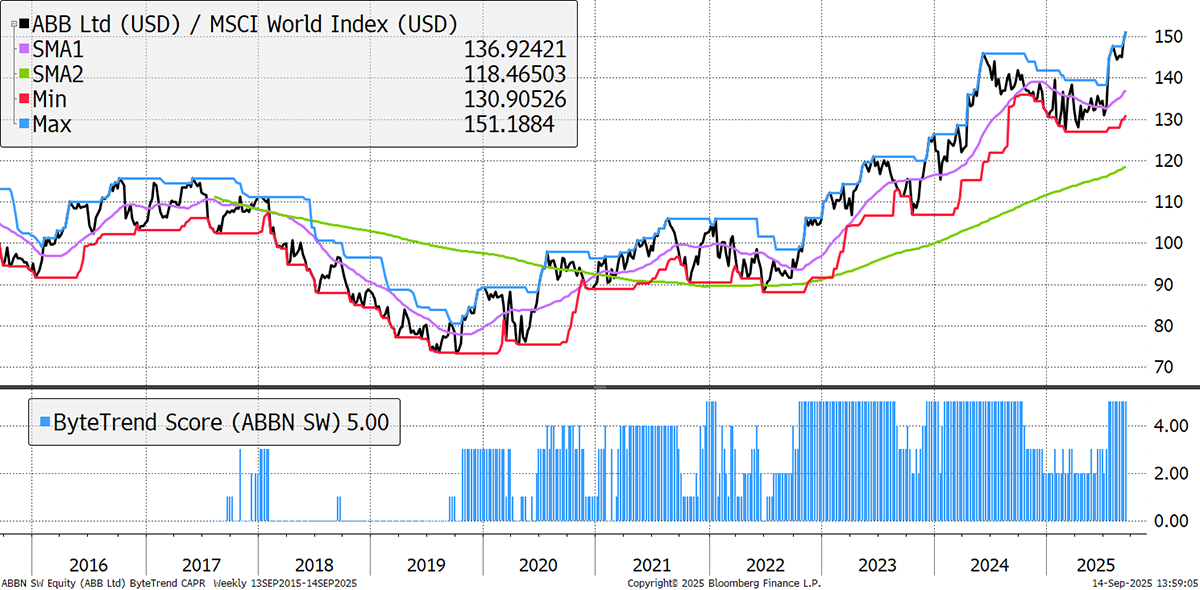
Task: Pick the blue Max series swatch
Action: (x=24, y=125)
